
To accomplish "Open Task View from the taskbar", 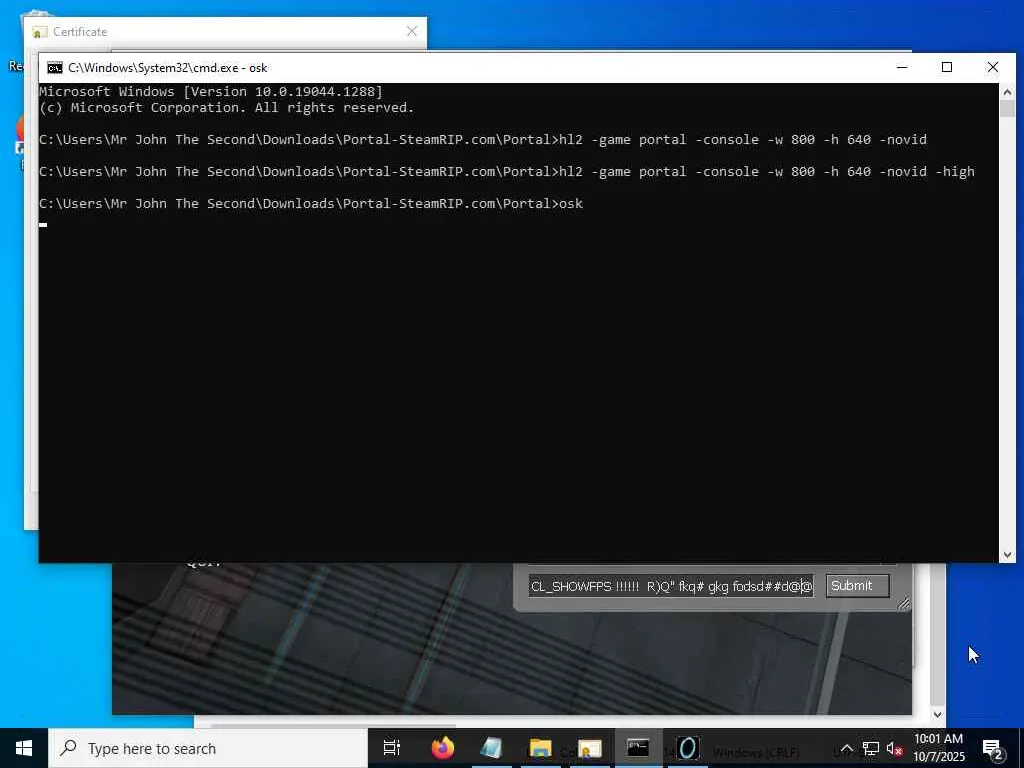I will click(x=392, y=748).
